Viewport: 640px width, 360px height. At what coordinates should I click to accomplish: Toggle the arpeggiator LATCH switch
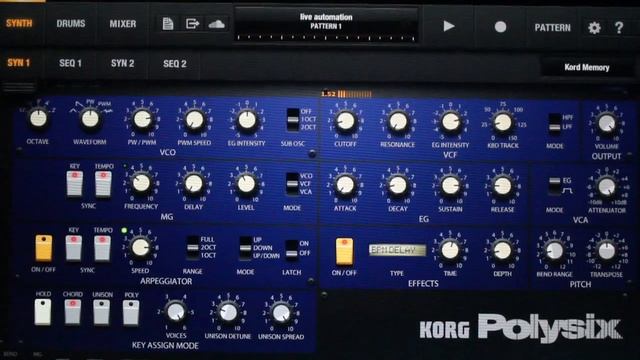click(291, 250)
